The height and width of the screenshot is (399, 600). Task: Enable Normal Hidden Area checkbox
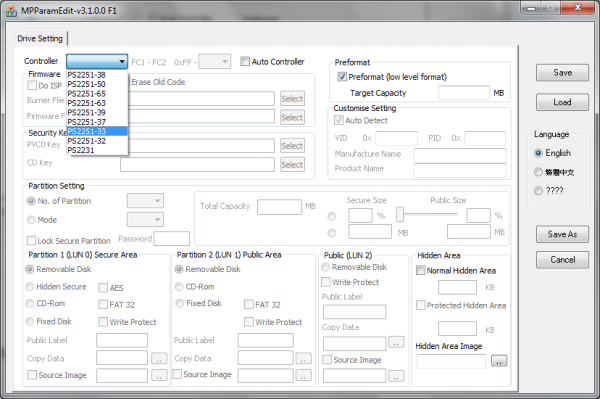pyautogui.click(x=421, y=270)
